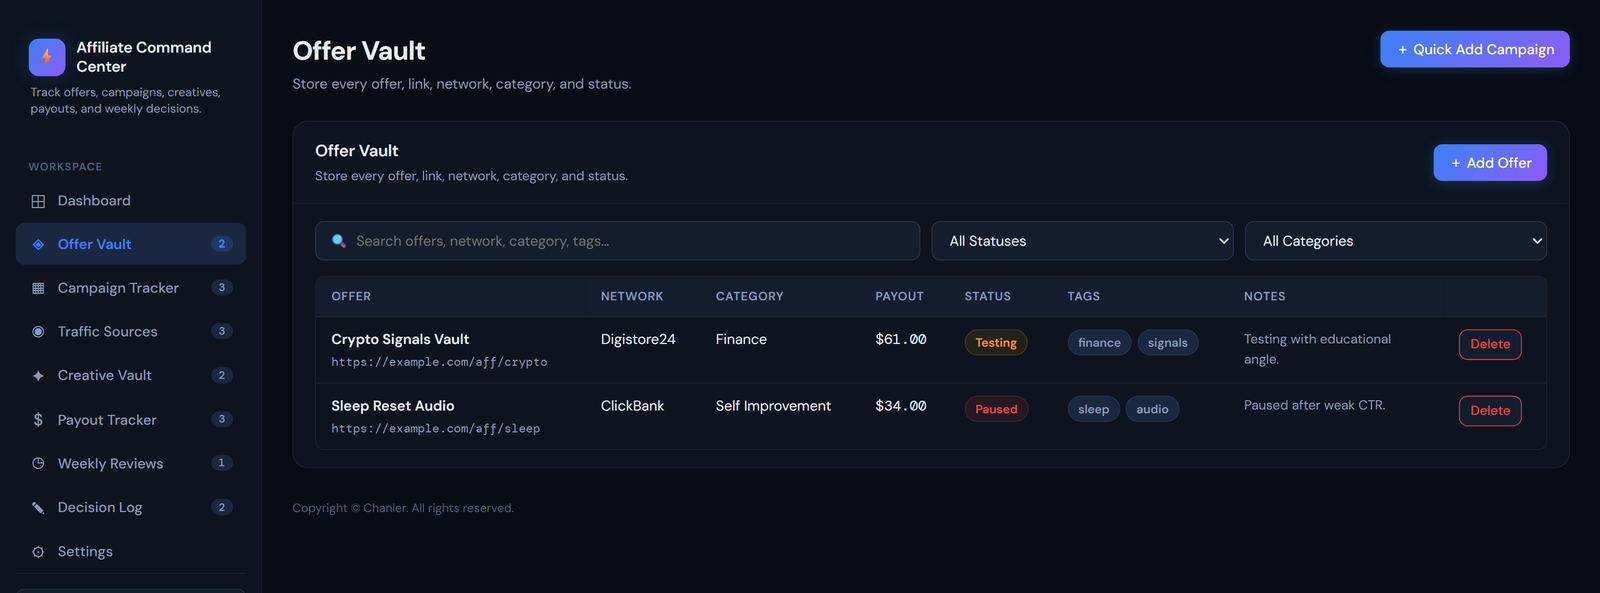Click Crypto Signals Vault offer name
Image resolution: width=1600 pixels, height=593 pixels.
[x=400, y=340]
